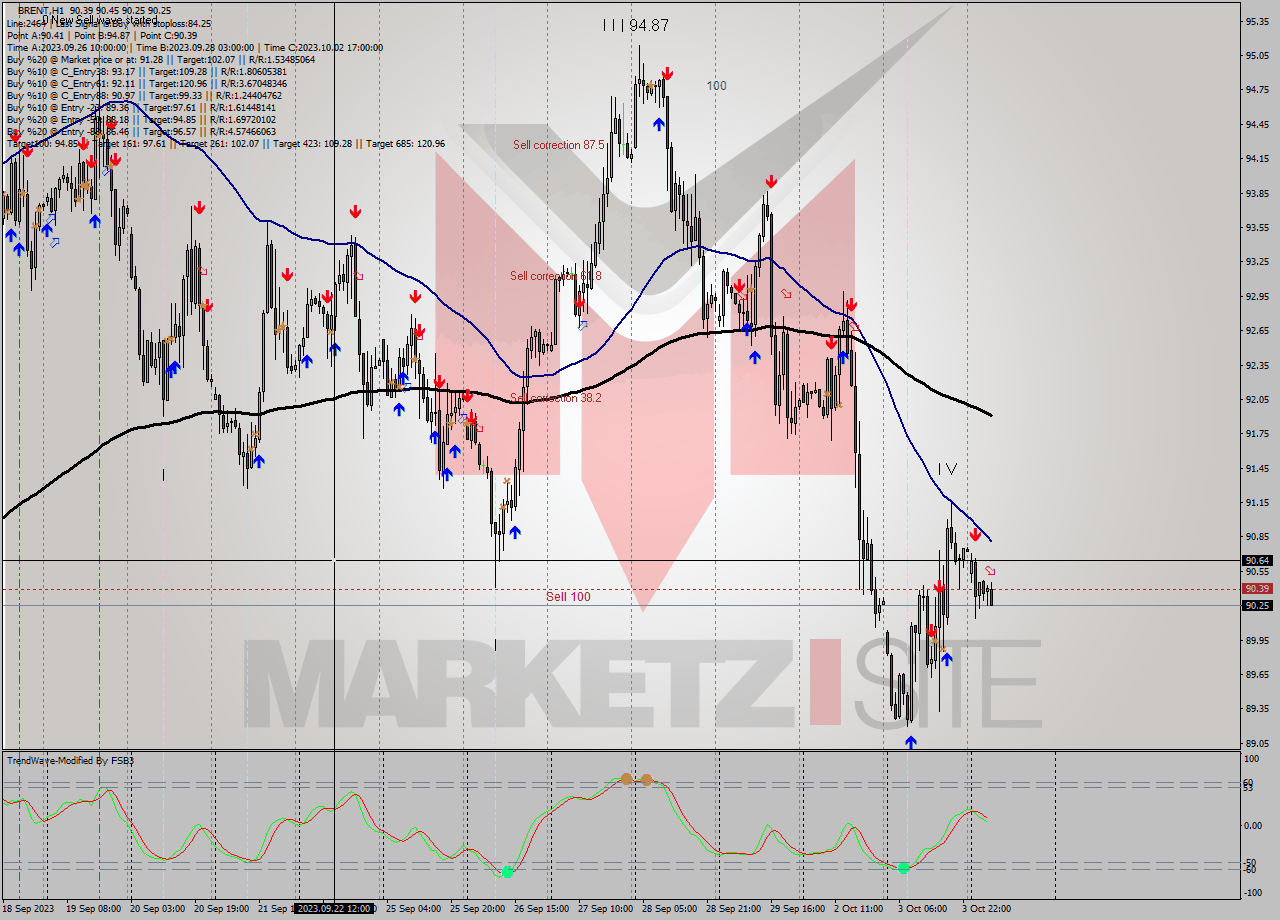This screenshot has height=920, width=1280.
Task: Click the highlighted 2023.09.22 12:00 date label
Action: coord(334,909)
